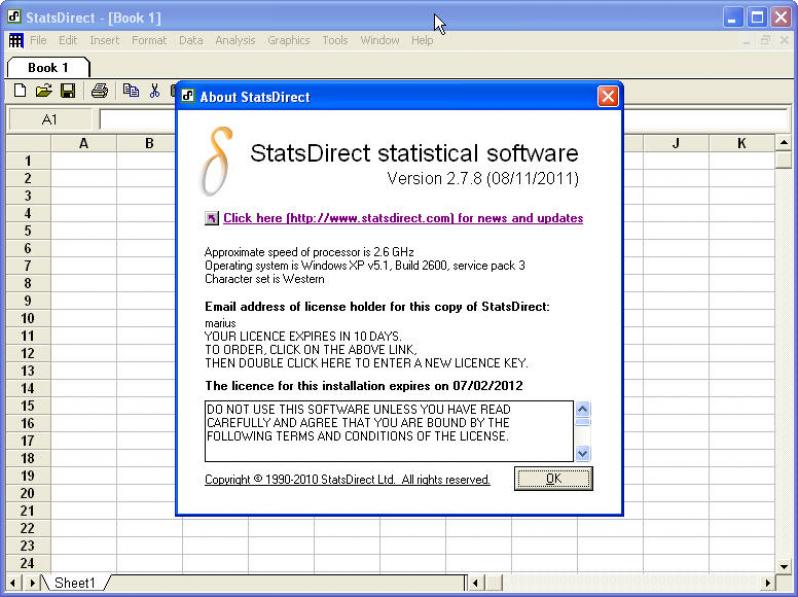Click the 'Character set is Western' text

click(x=264, y=279)
